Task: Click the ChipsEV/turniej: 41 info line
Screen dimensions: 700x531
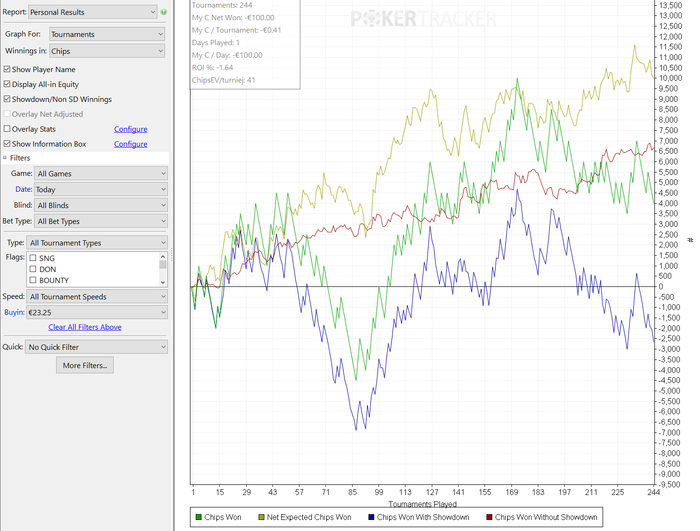Action: click(224, 80)
